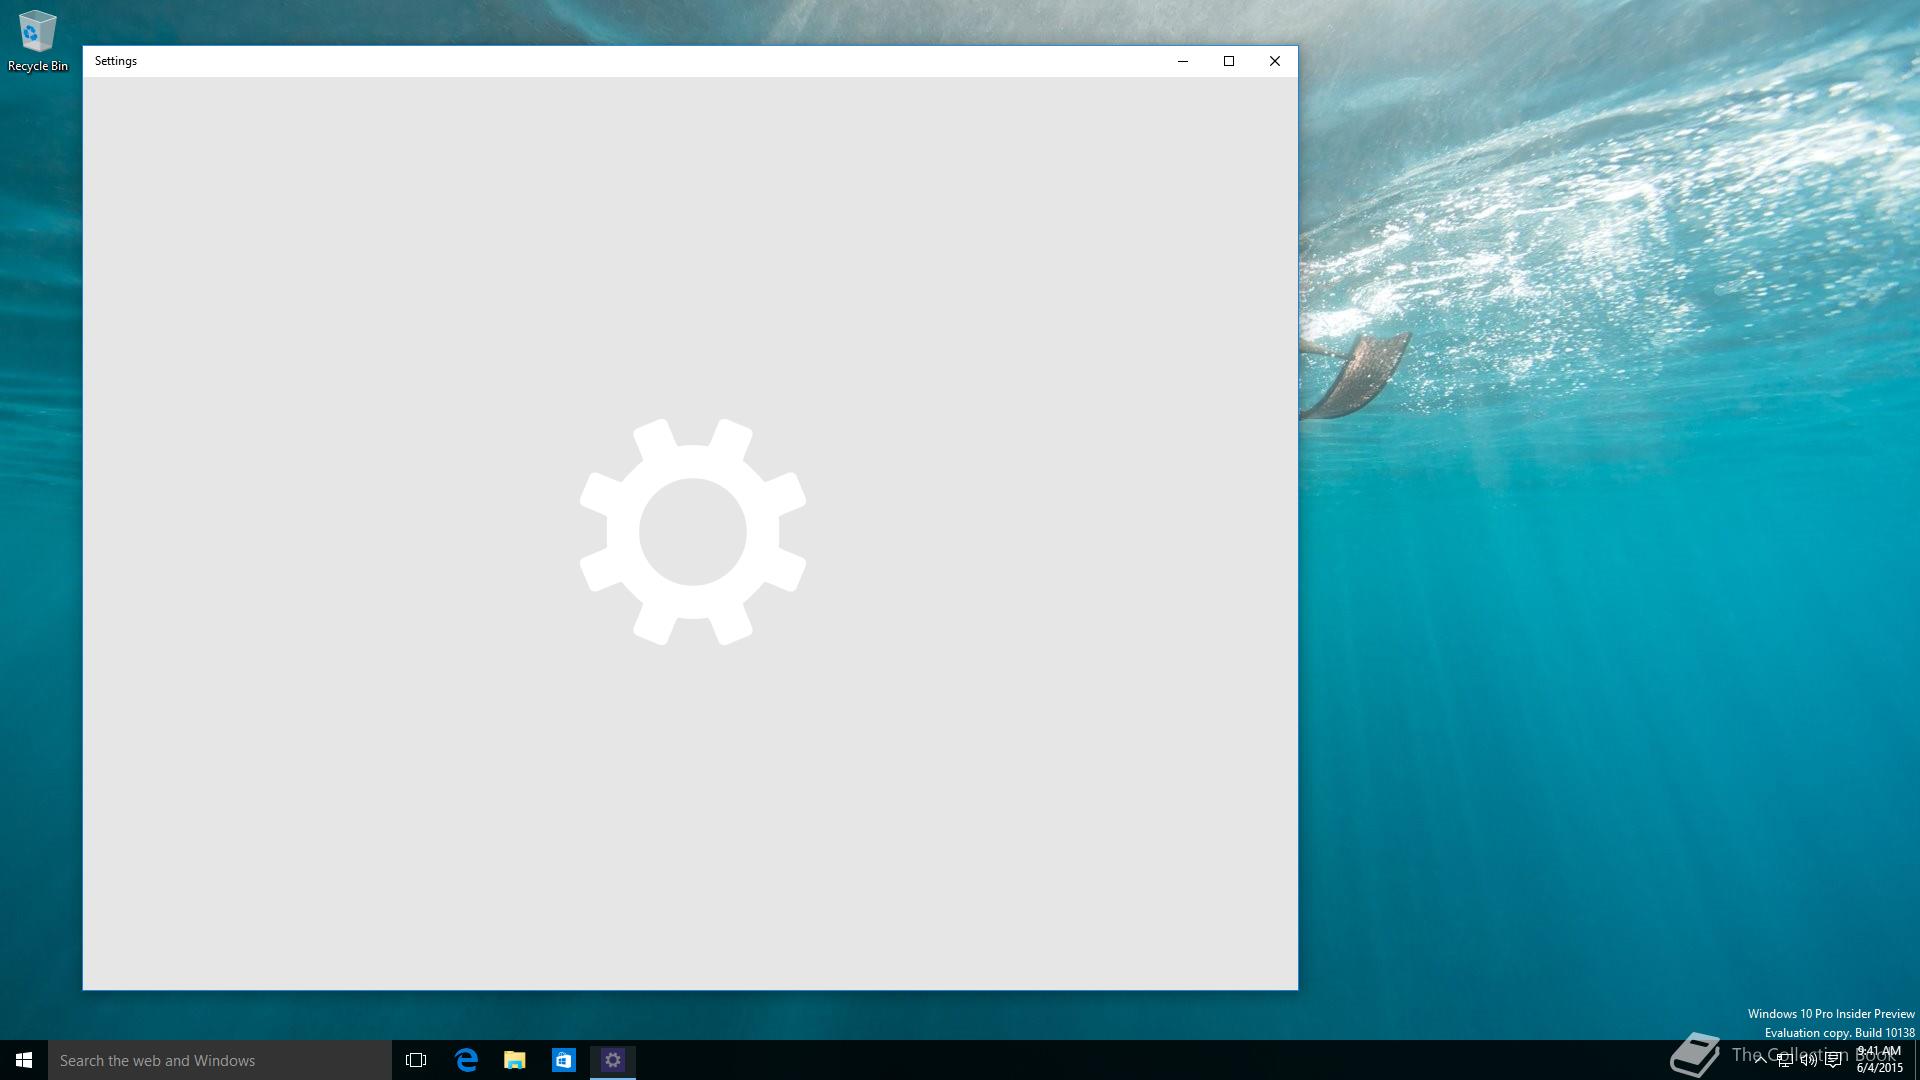Click an empty area of the taskbar
The width and height of the screenshot is (1920, 1080).
point(1100,1060)
